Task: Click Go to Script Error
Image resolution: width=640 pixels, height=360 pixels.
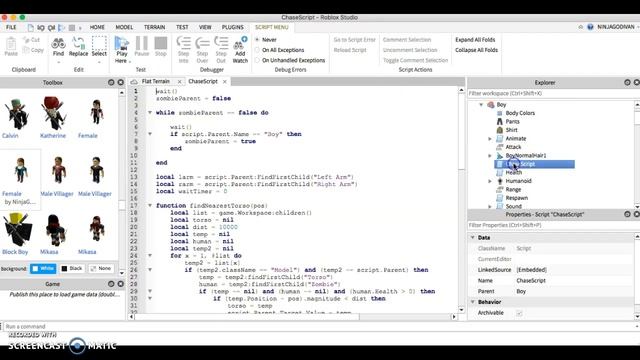Action: [x=354, y=40]
